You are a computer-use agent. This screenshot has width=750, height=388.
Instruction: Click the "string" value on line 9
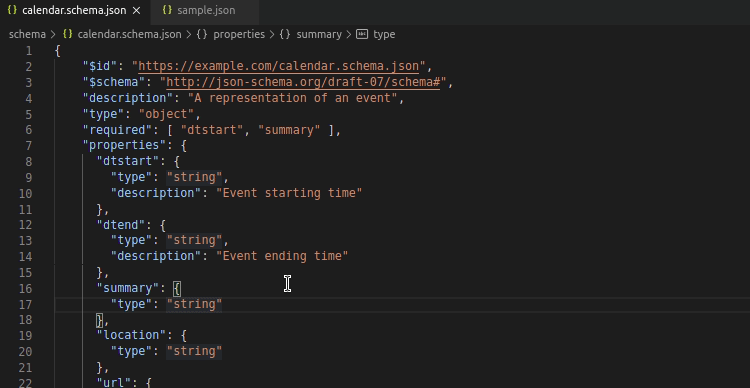194,177
